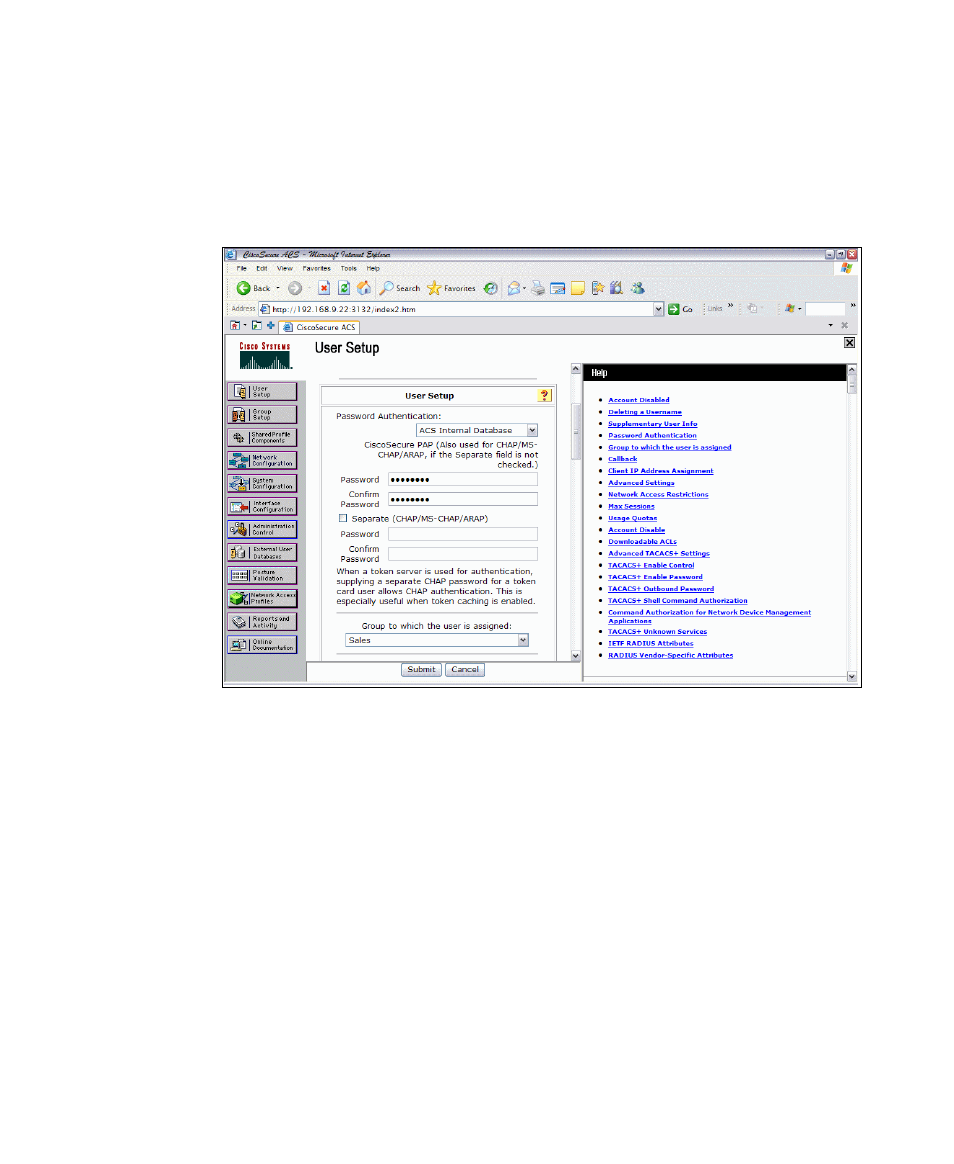Image resolution: width=954 pixels, height=1164 pixels.
Task: Open the Password Authentication database dropdown
Action: click(x=532, y=431)
